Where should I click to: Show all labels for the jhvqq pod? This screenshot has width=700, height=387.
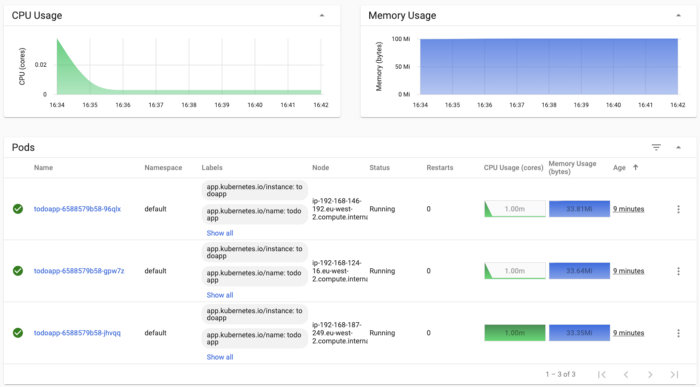220,357
